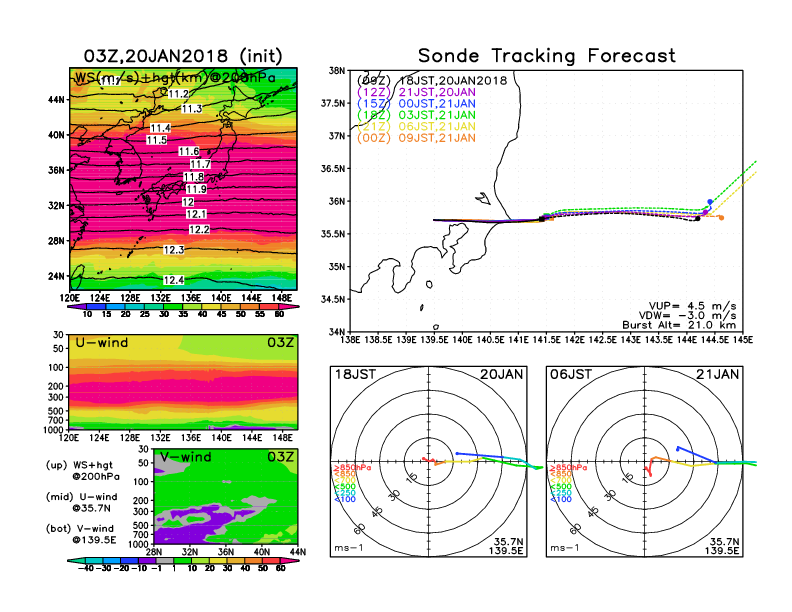The image size is (792, 612).
Task: Pick the green swatch between 30 and 35 in the wind-speed colorbar
Action: tap(173, 307)
